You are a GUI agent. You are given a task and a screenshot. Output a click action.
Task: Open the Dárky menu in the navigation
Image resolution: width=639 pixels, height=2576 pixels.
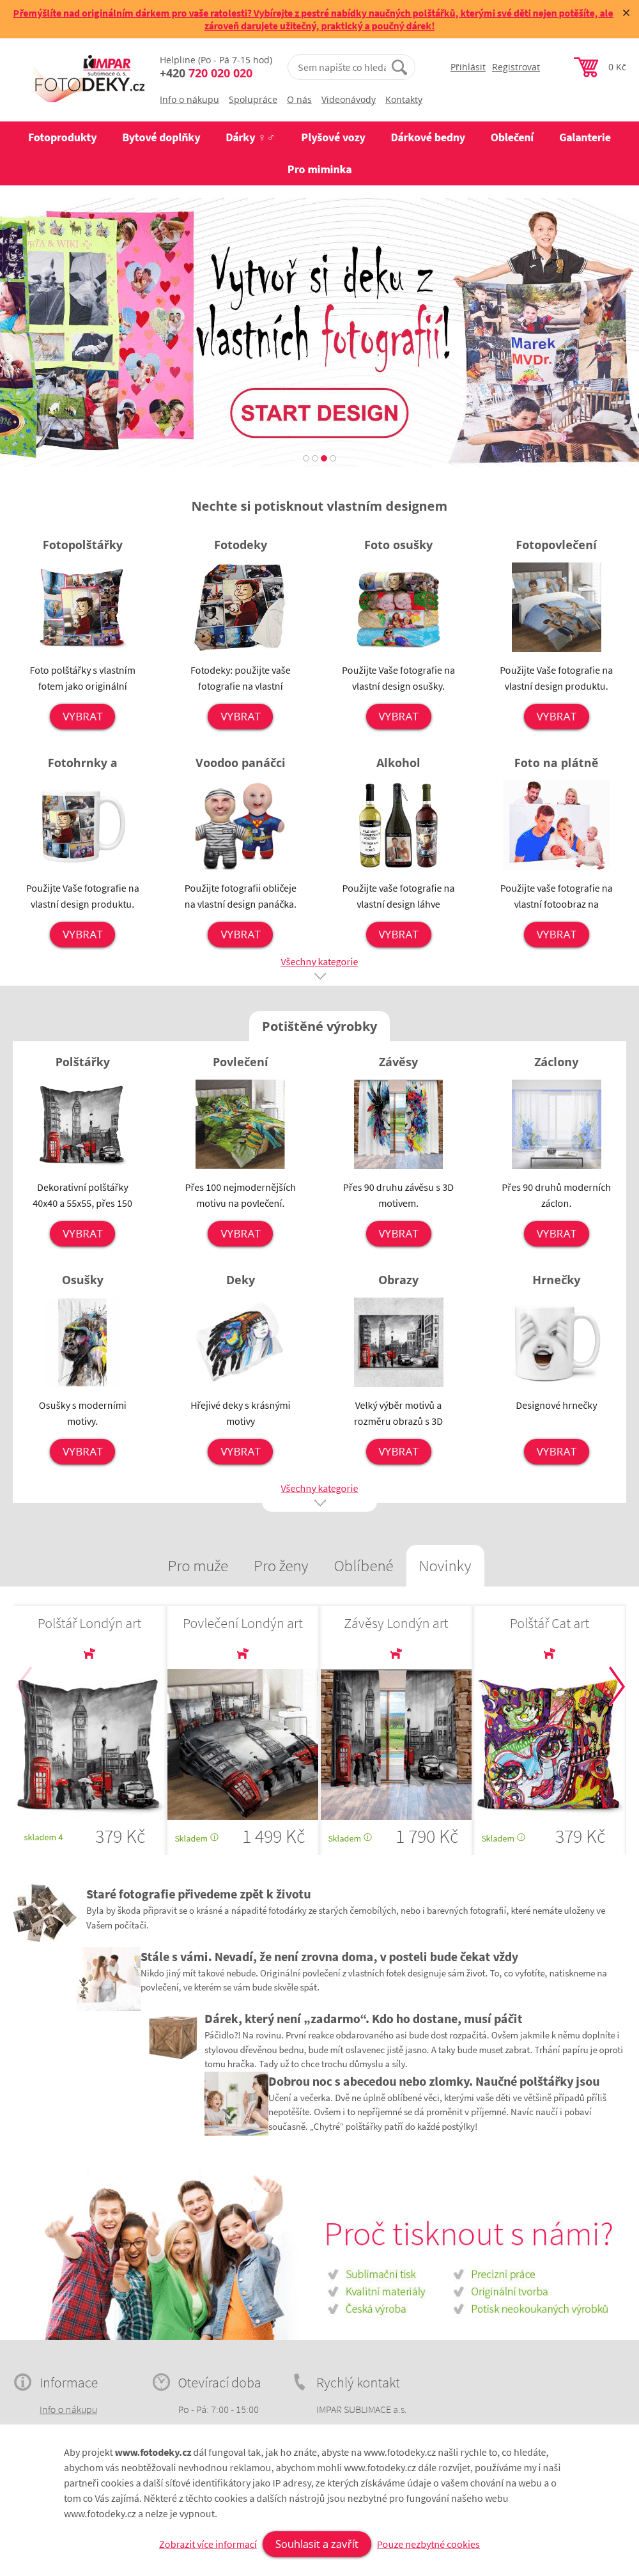coord(250,138)
